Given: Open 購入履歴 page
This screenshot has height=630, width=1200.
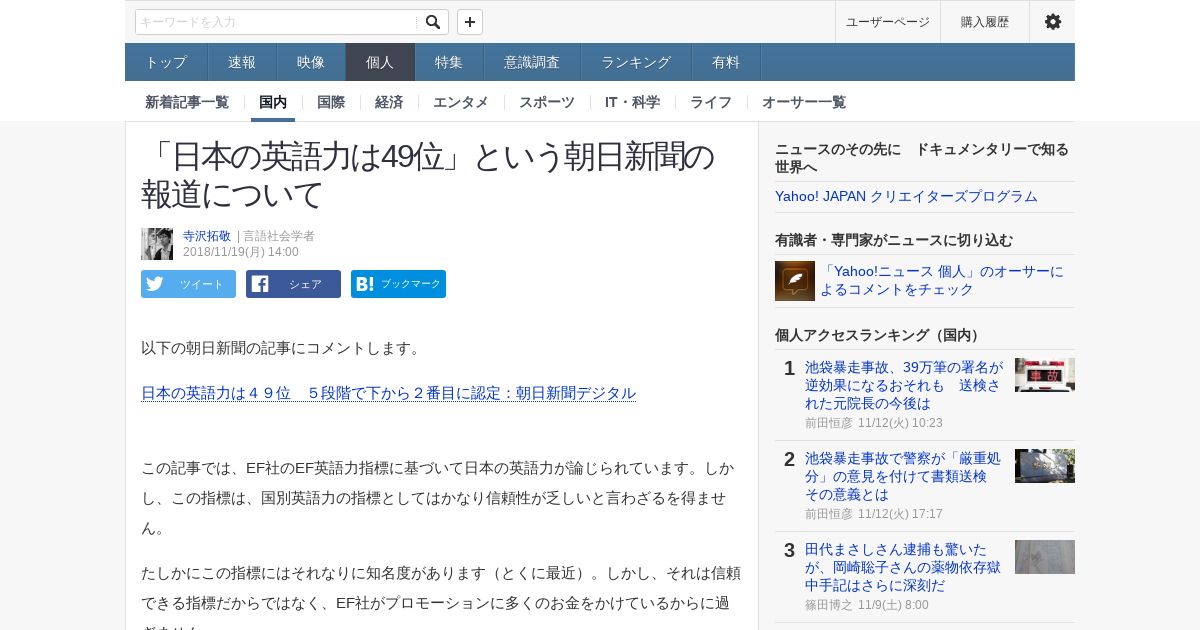Looking at the screenshot, I should (x=985, y=22).
